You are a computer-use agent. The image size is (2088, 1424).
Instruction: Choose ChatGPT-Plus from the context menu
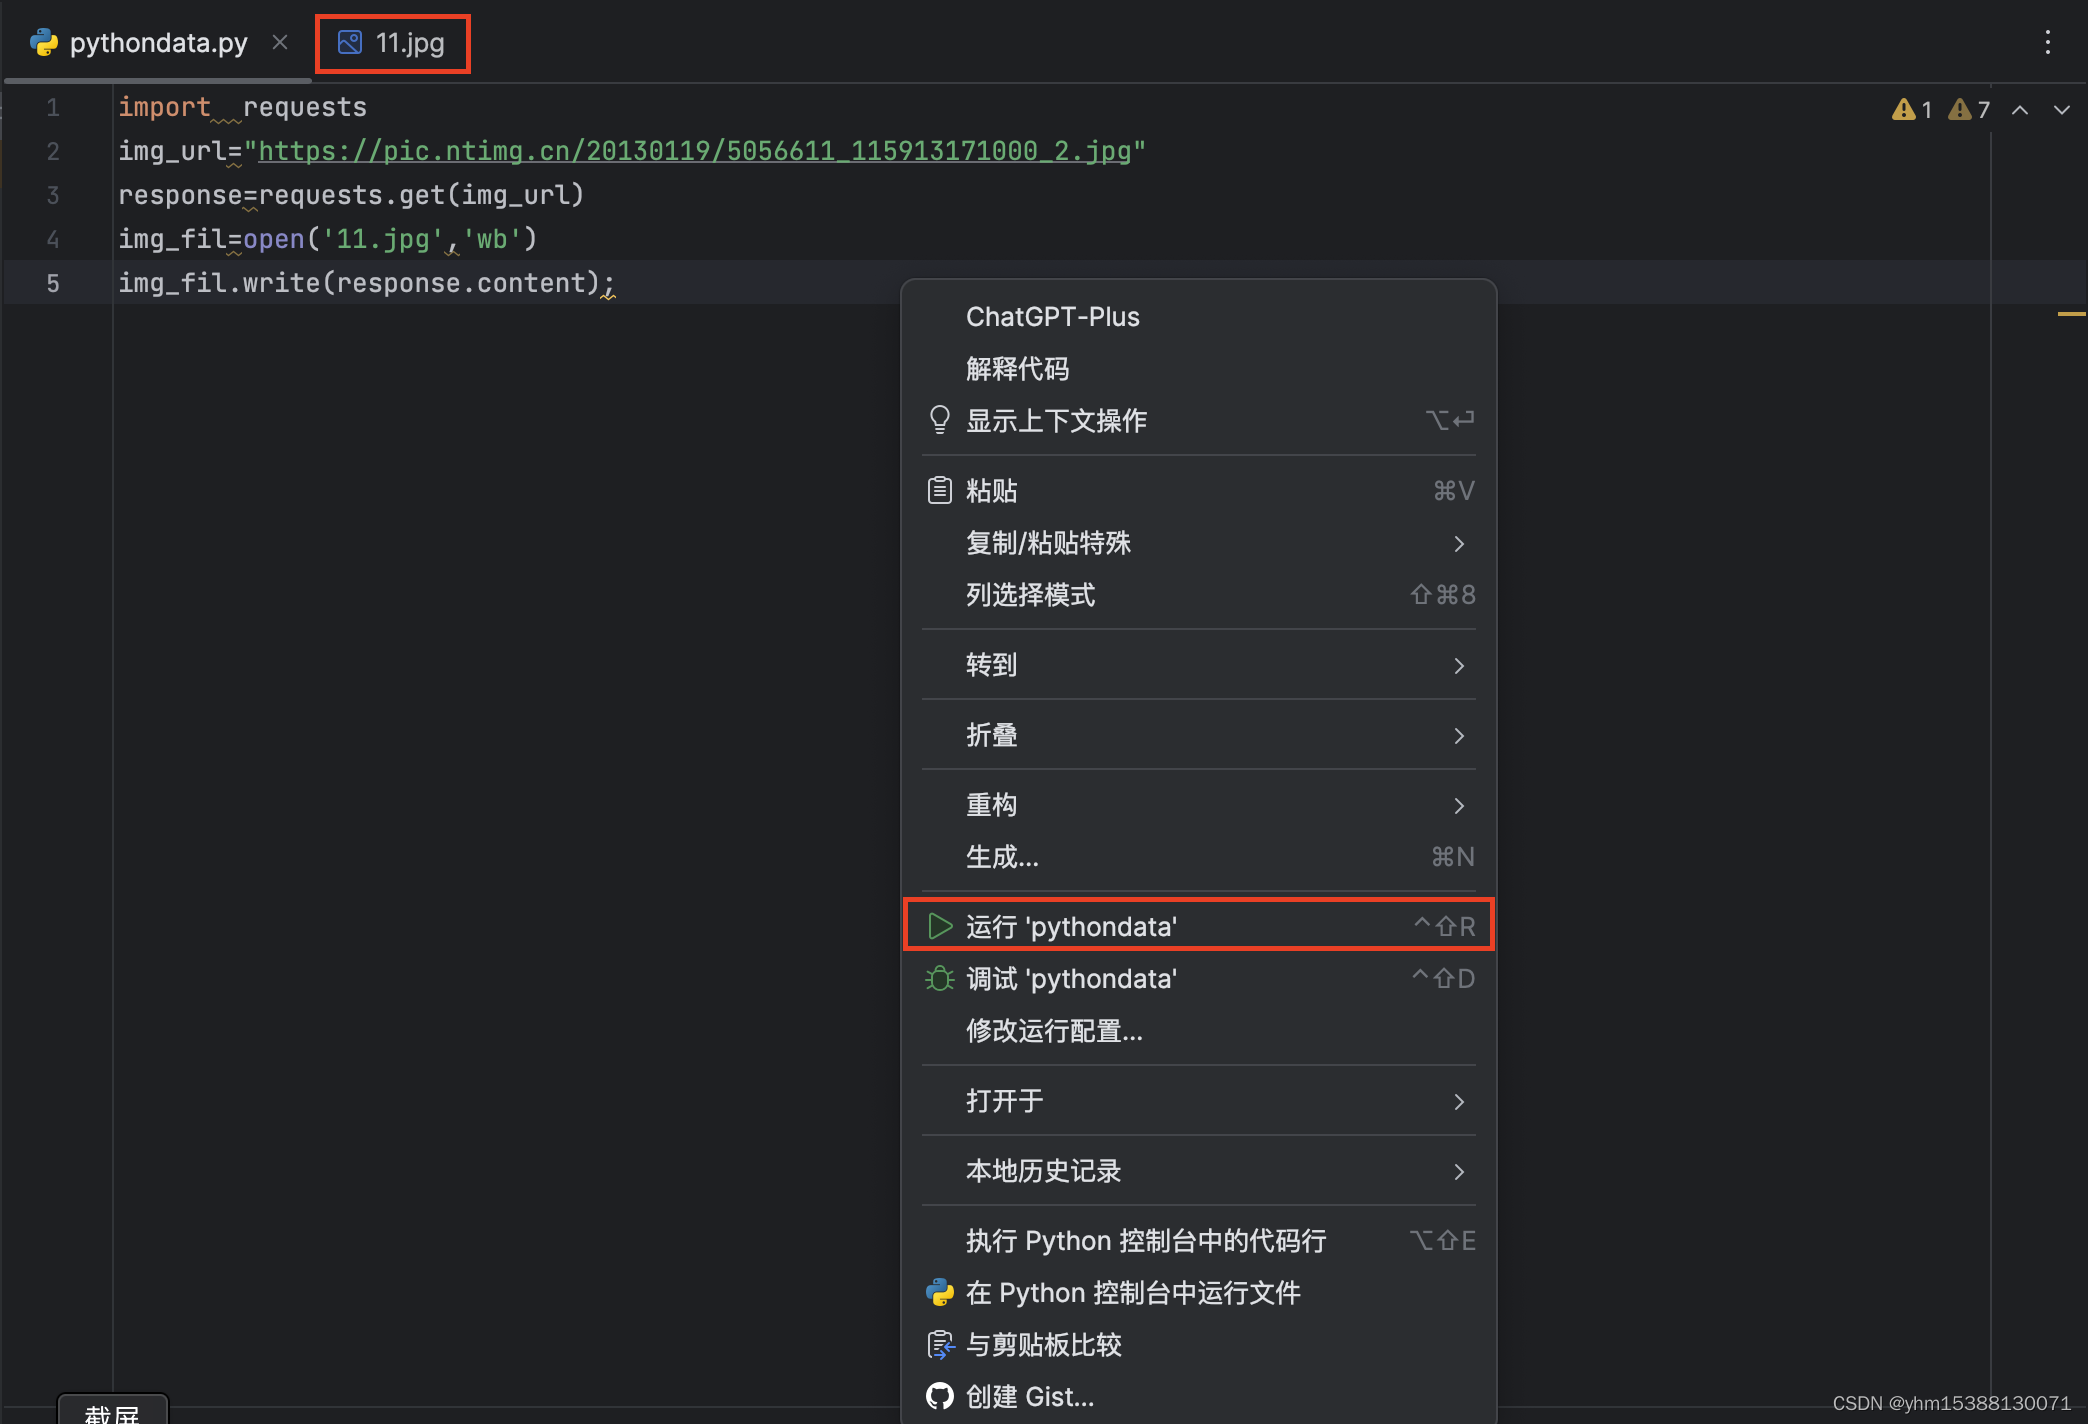point(1198,317)
